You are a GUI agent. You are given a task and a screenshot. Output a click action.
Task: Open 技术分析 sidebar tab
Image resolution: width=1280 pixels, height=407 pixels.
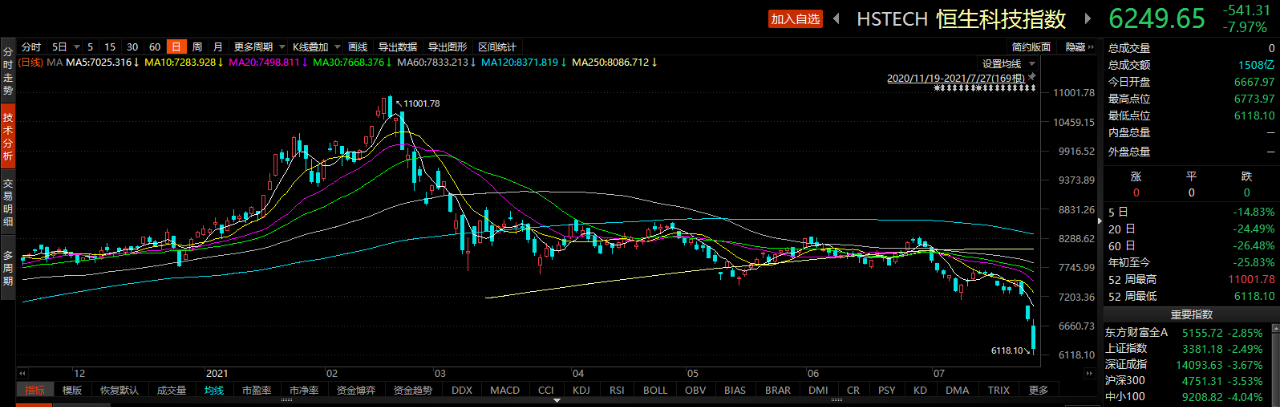pos(8,137)
